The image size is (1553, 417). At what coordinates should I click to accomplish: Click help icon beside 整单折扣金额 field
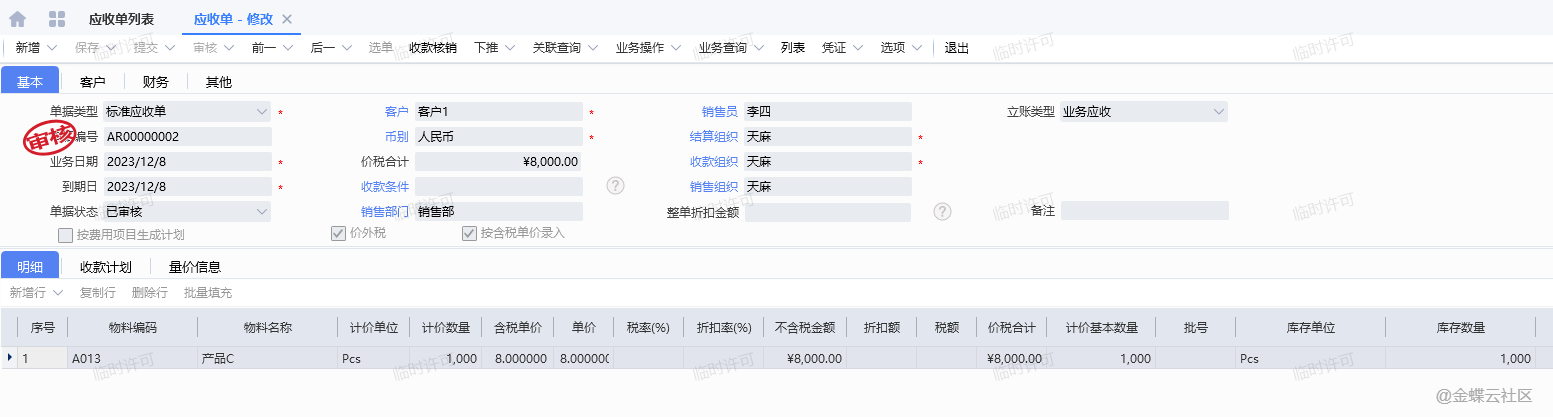point(942,211)
